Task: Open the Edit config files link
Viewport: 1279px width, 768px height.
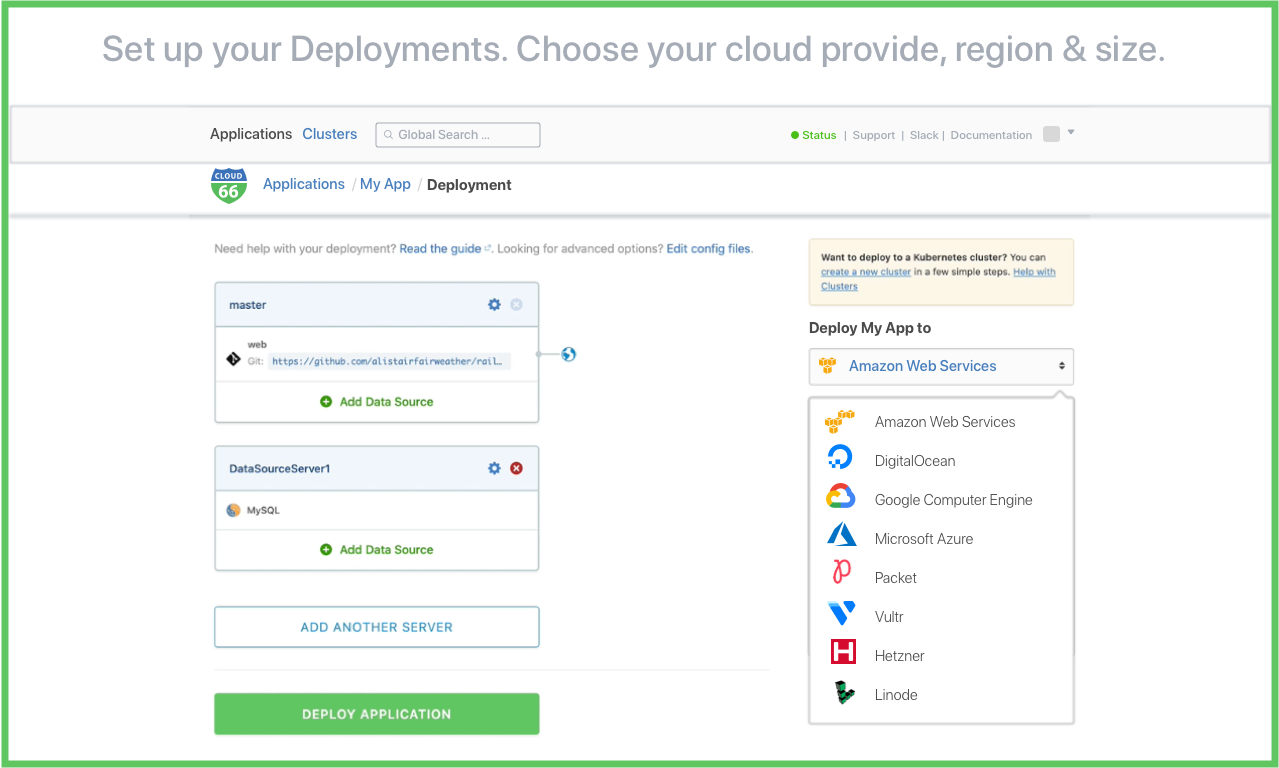Action: 709,249
